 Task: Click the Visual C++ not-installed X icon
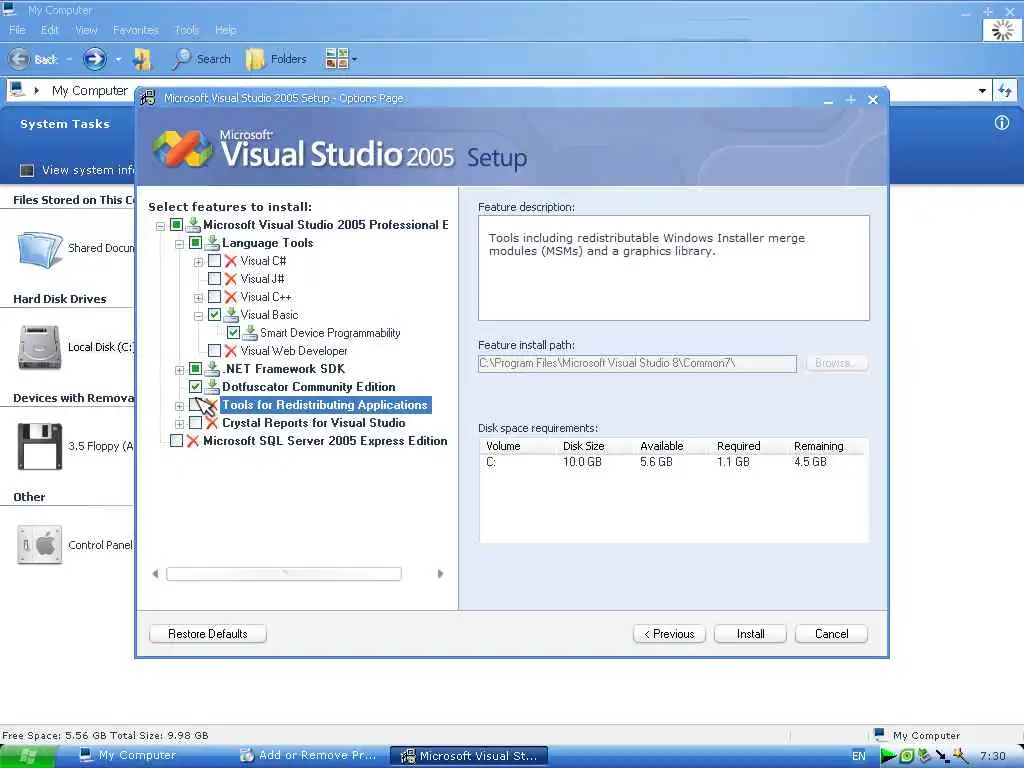coord(231,297)
